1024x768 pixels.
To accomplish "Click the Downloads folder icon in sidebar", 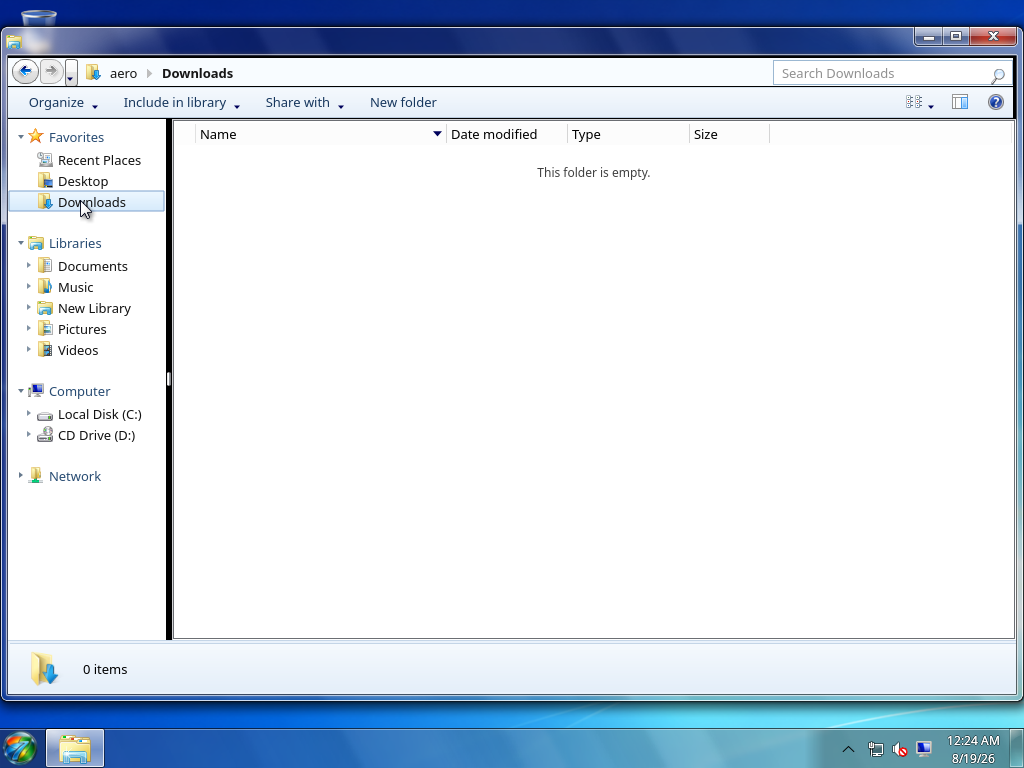I will coord(45,201).
